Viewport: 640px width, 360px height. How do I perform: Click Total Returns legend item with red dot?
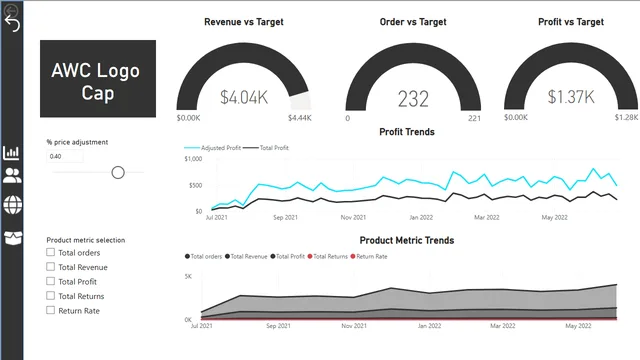click(328, 256)
